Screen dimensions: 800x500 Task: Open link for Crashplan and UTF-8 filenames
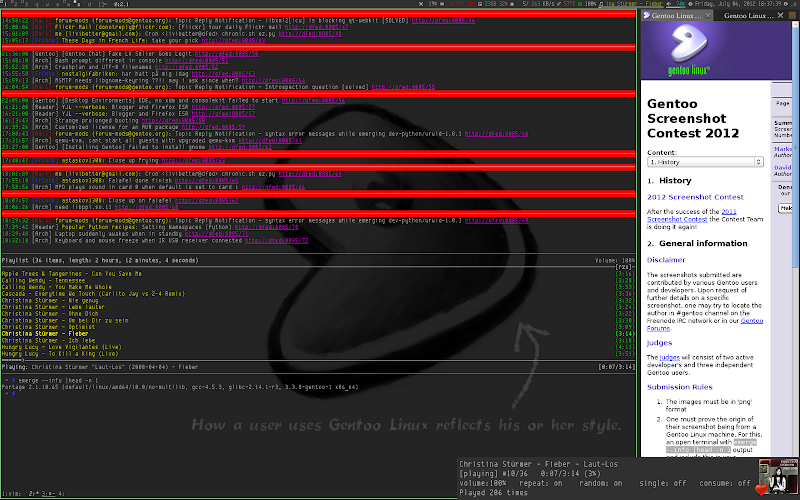tap(186, 67)
